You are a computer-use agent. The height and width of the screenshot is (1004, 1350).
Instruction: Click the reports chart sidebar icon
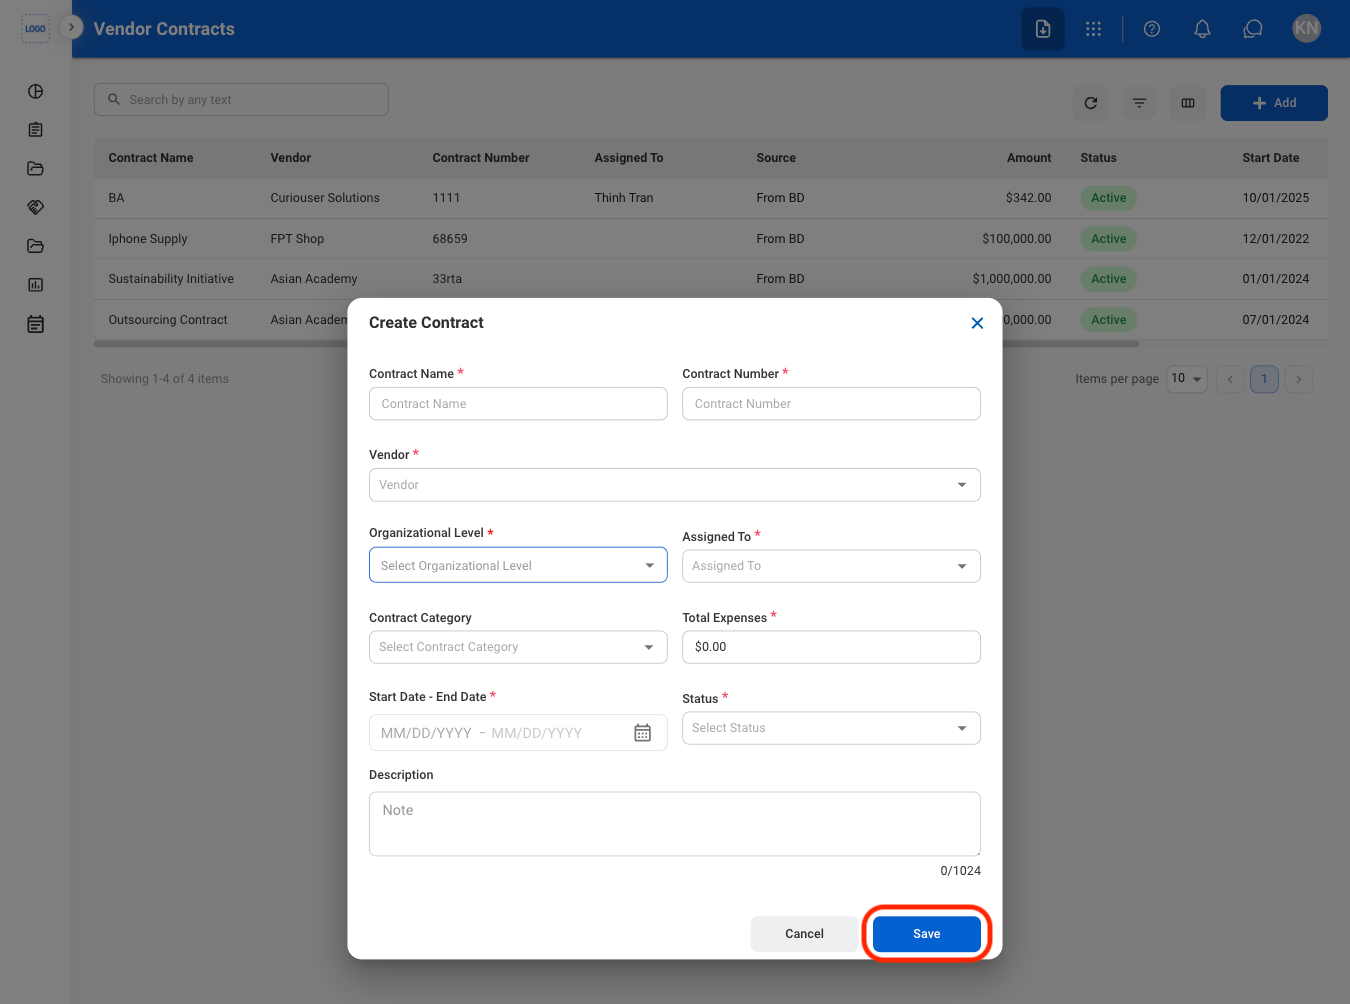36,285
